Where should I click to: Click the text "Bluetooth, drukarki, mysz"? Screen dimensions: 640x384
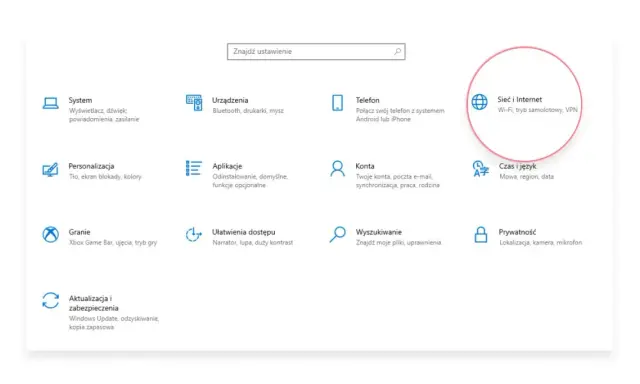click(248, 111)
